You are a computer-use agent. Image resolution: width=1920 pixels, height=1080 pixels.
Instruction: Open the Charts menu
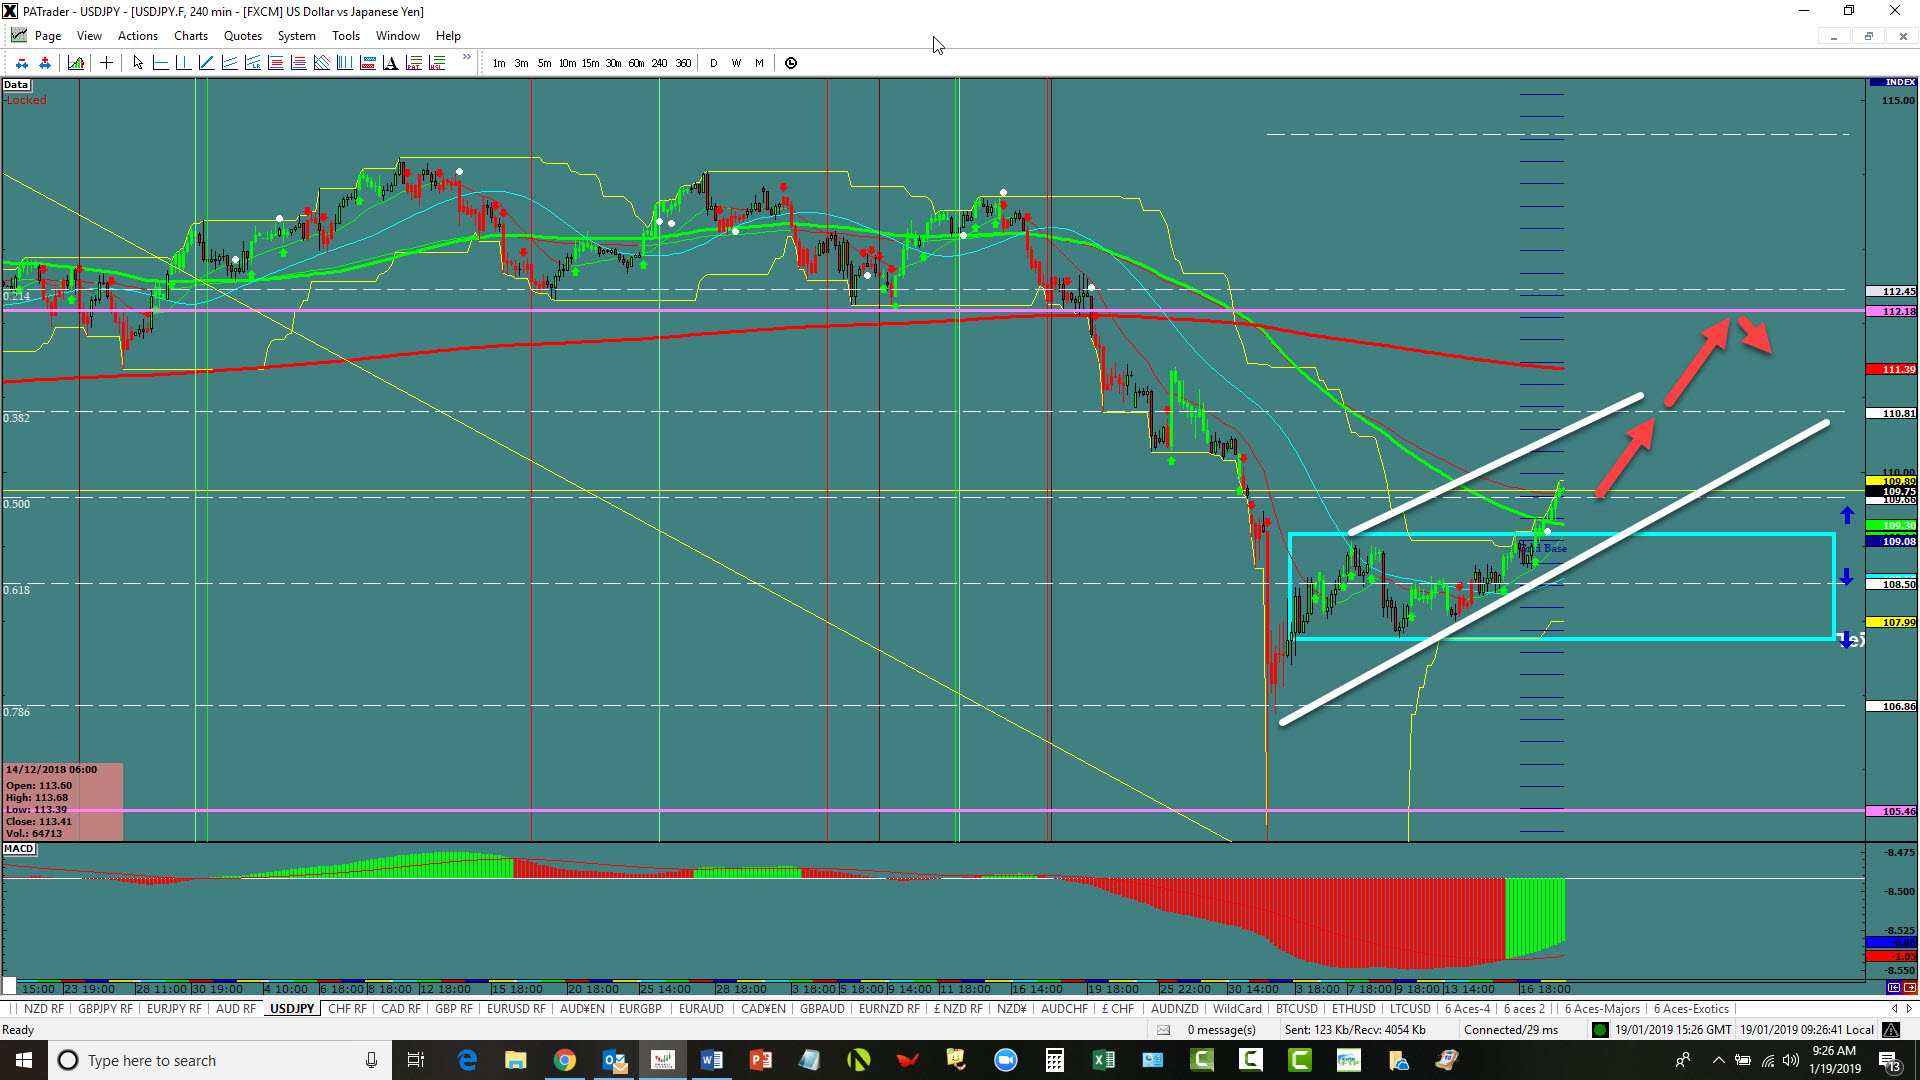191,36
